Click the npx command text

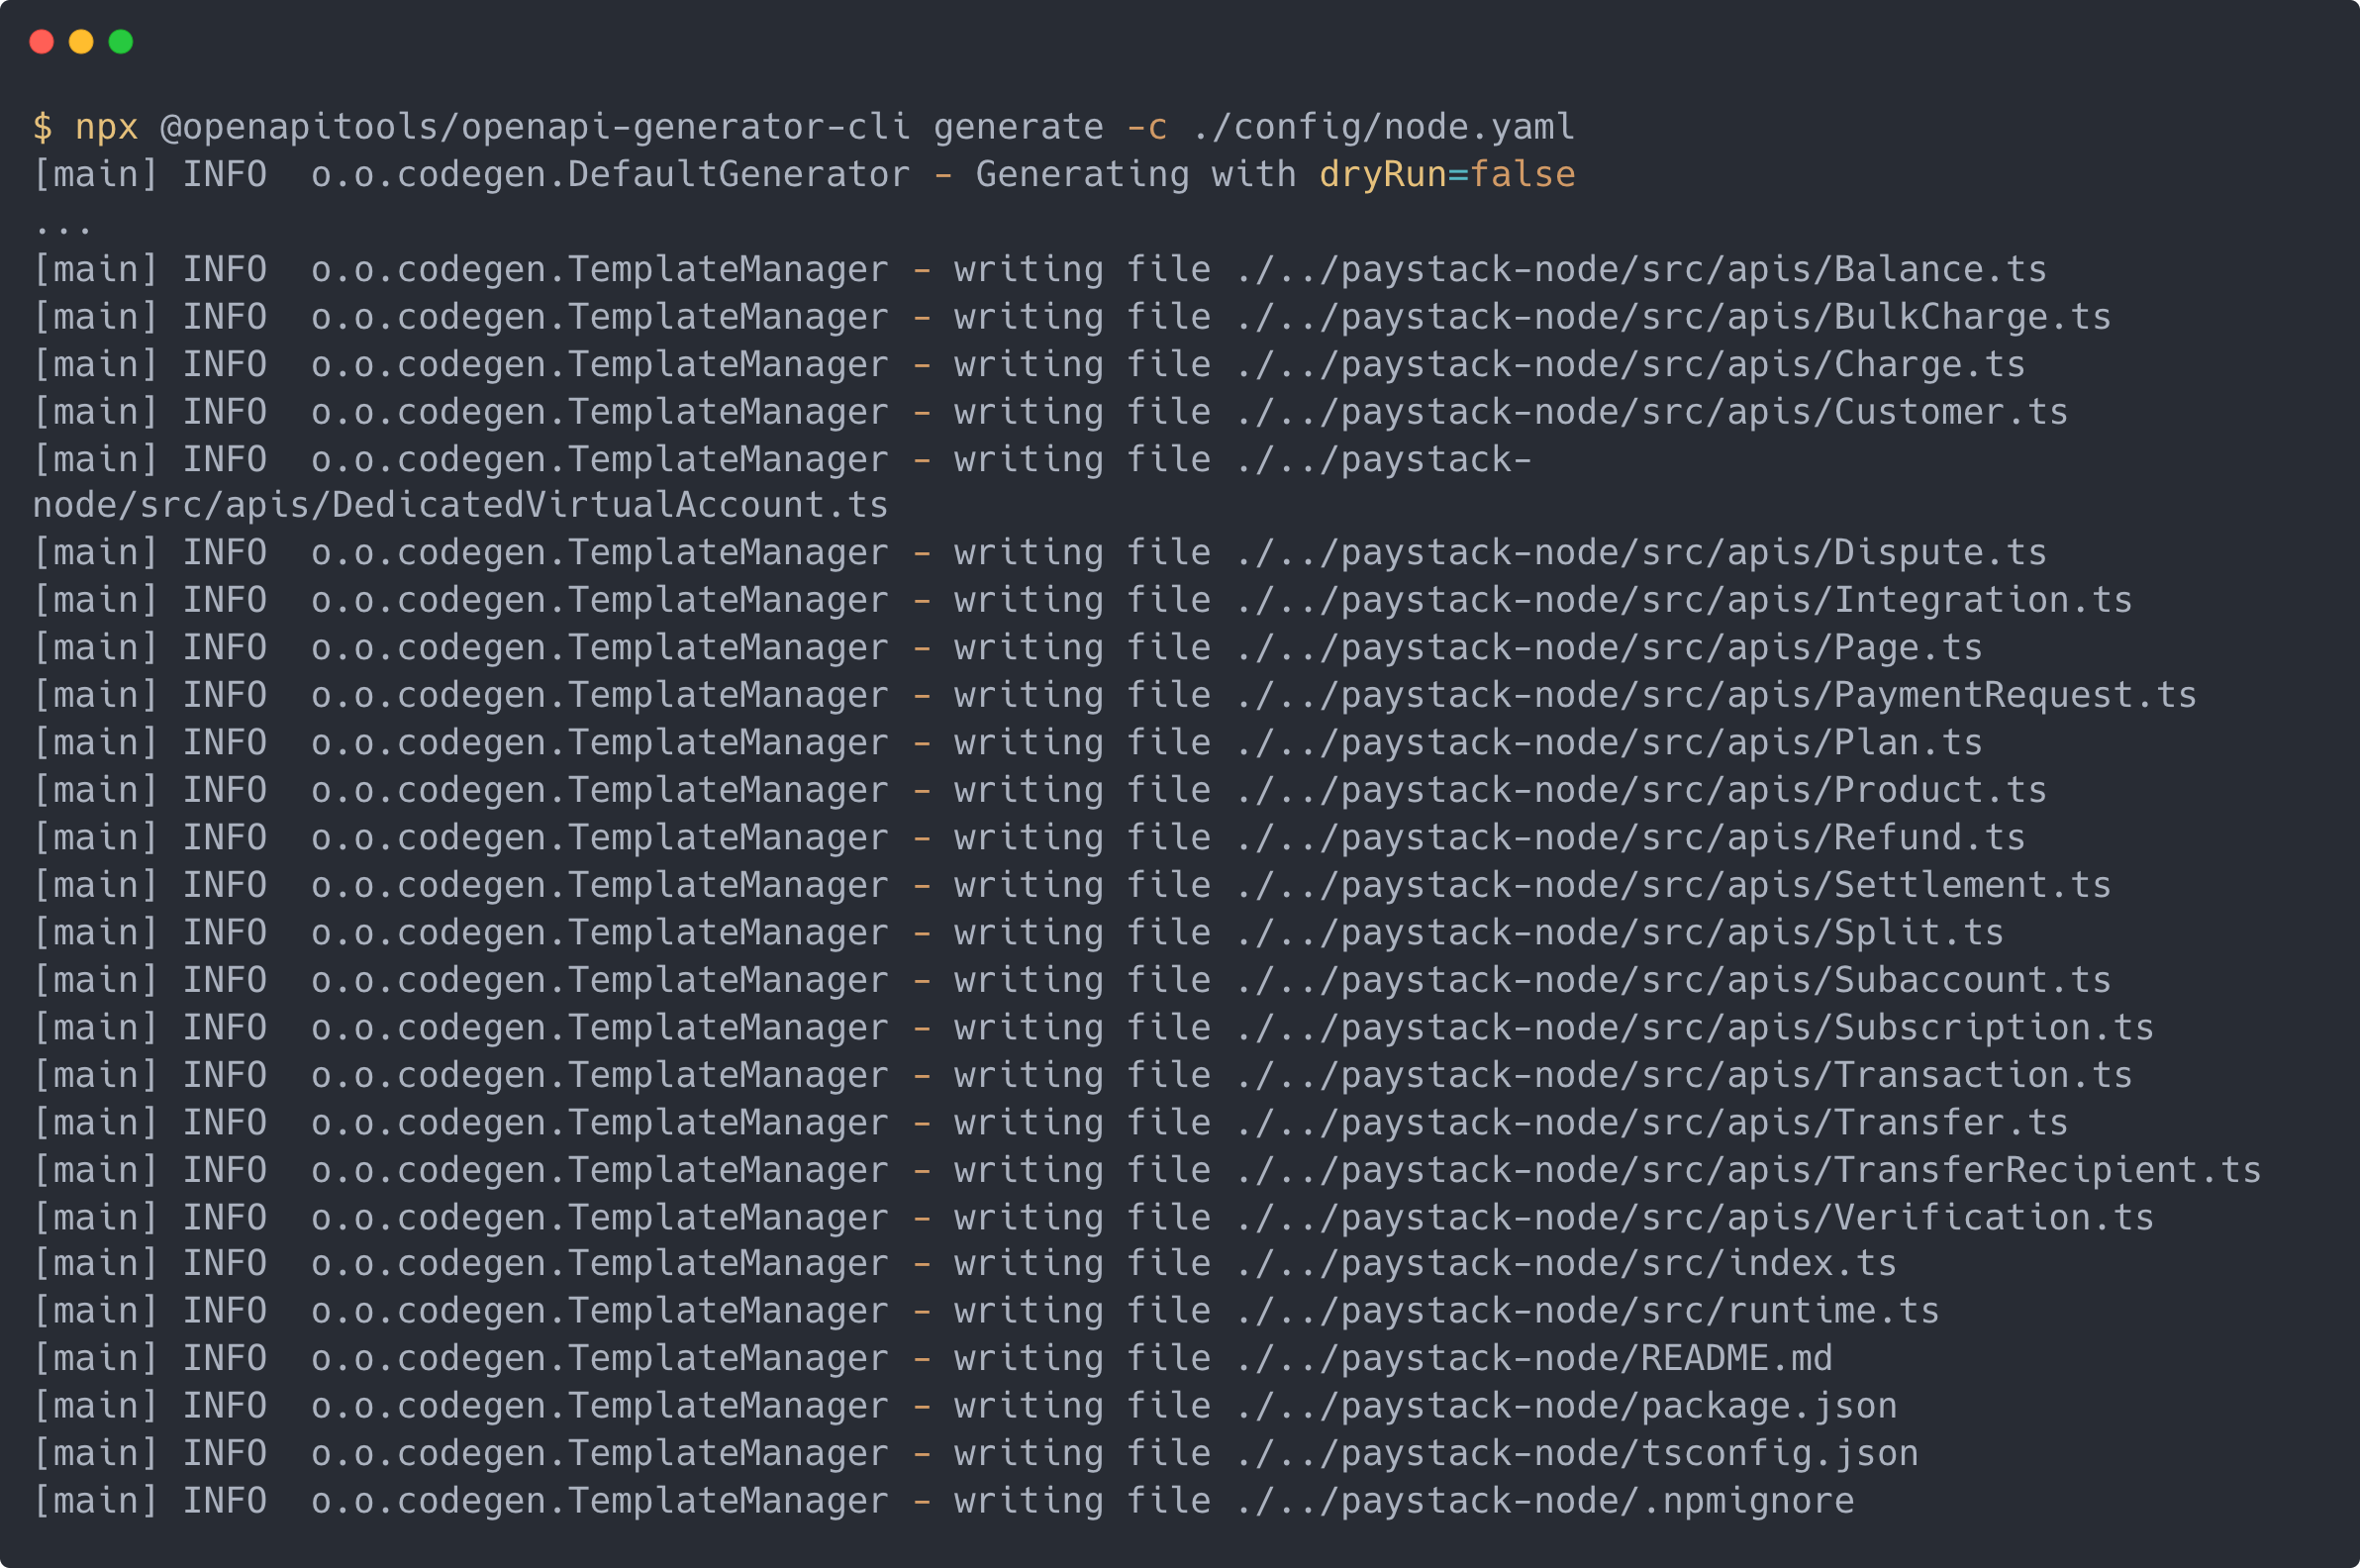pyautogui.click(x=106, y=128)
